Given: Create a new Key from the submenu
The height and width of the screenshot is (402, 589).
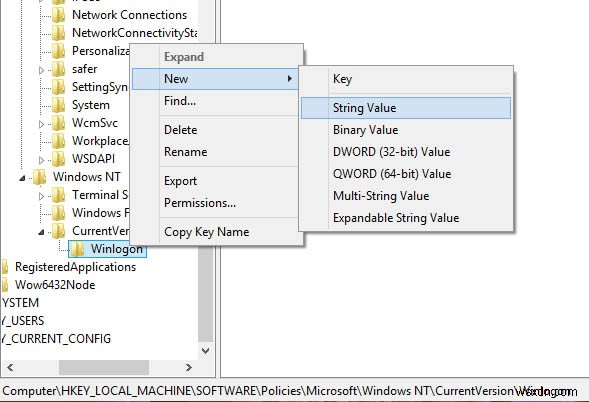Looking at the screenshot, I should (x=406, y=79).
